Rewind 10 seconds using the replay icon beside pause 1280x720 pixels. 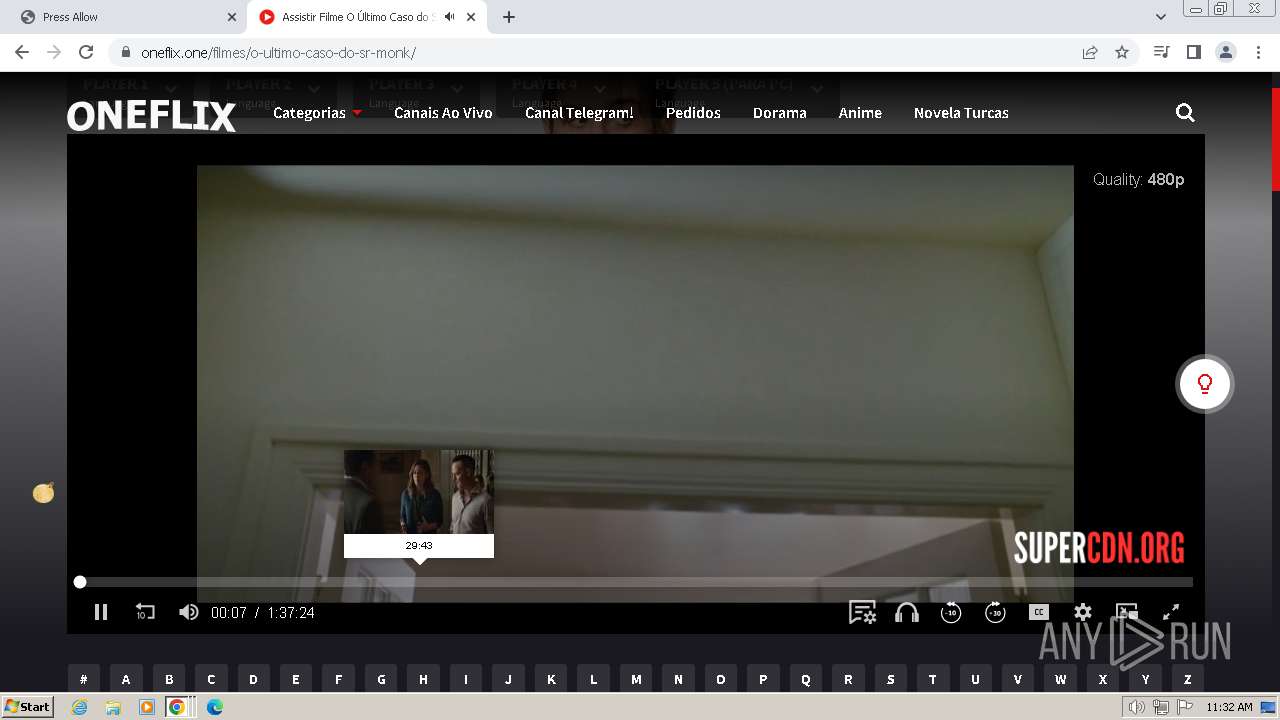coord(145,612)
